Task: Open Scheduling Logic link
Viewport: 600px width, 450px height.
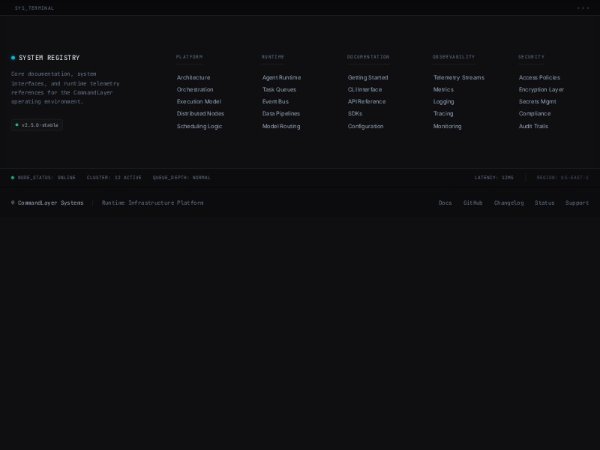Action: 199,126
